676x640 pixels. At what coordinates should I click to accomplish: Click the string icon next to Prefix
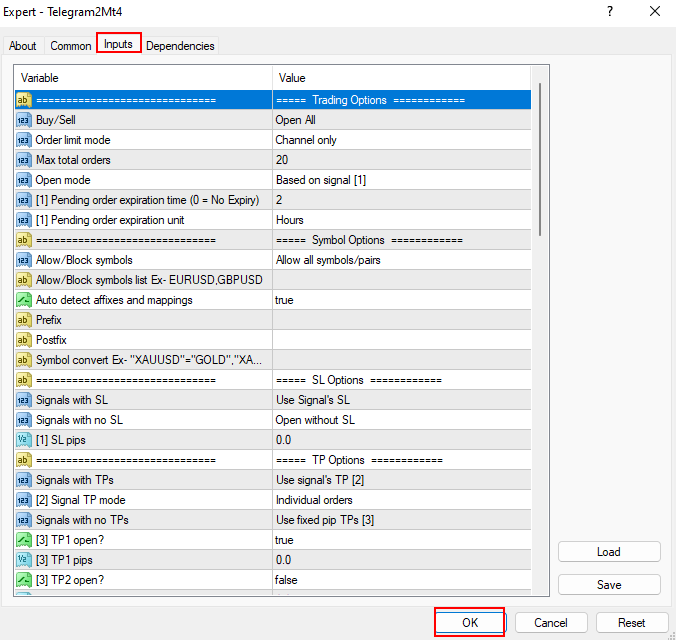click(24, 320)
